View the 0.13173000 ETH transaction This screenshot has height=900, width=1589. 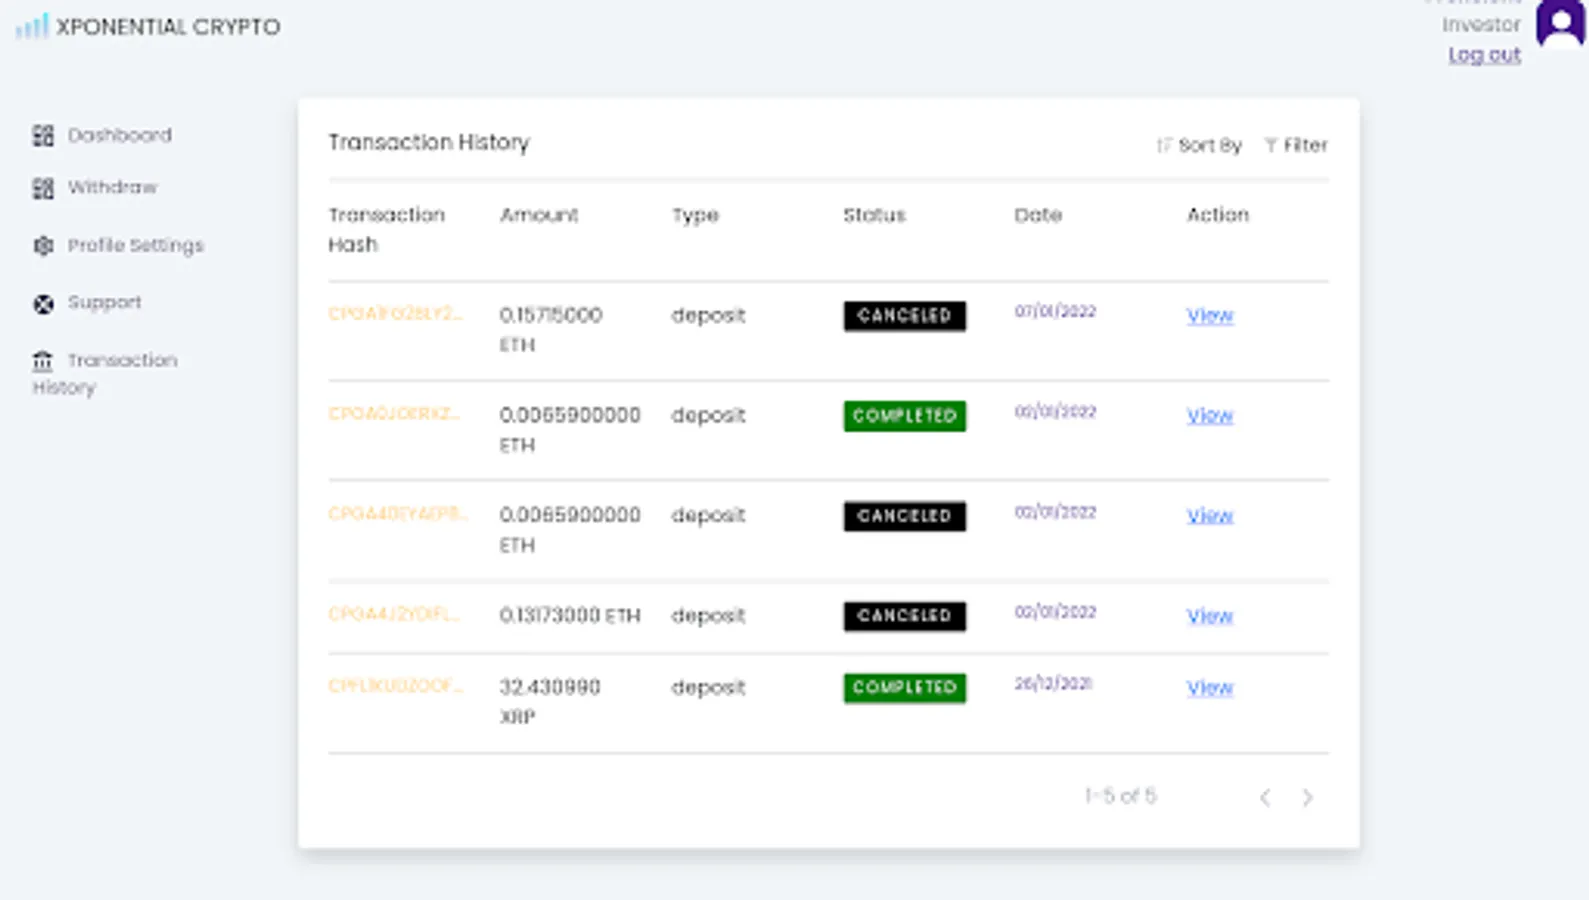[x=1210, y=616]
